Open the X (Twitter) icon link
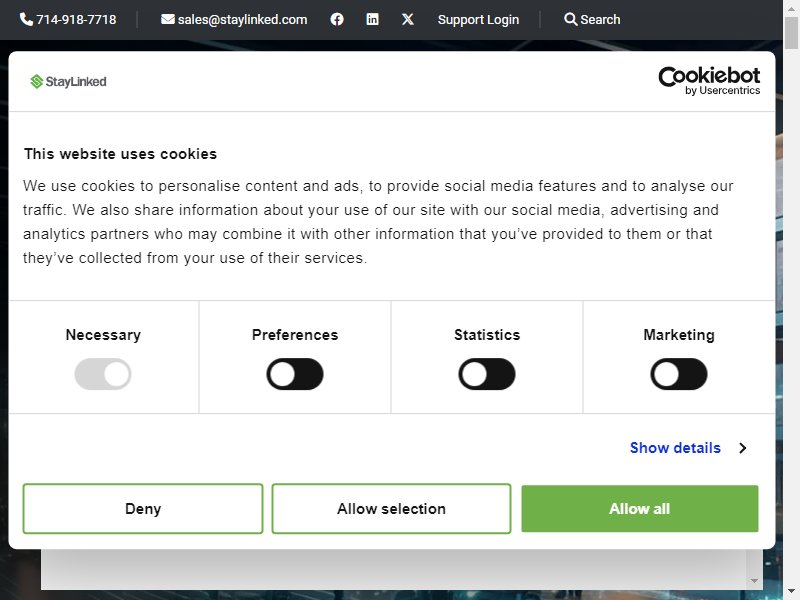800x600 pixels. (x=408, y=19)
